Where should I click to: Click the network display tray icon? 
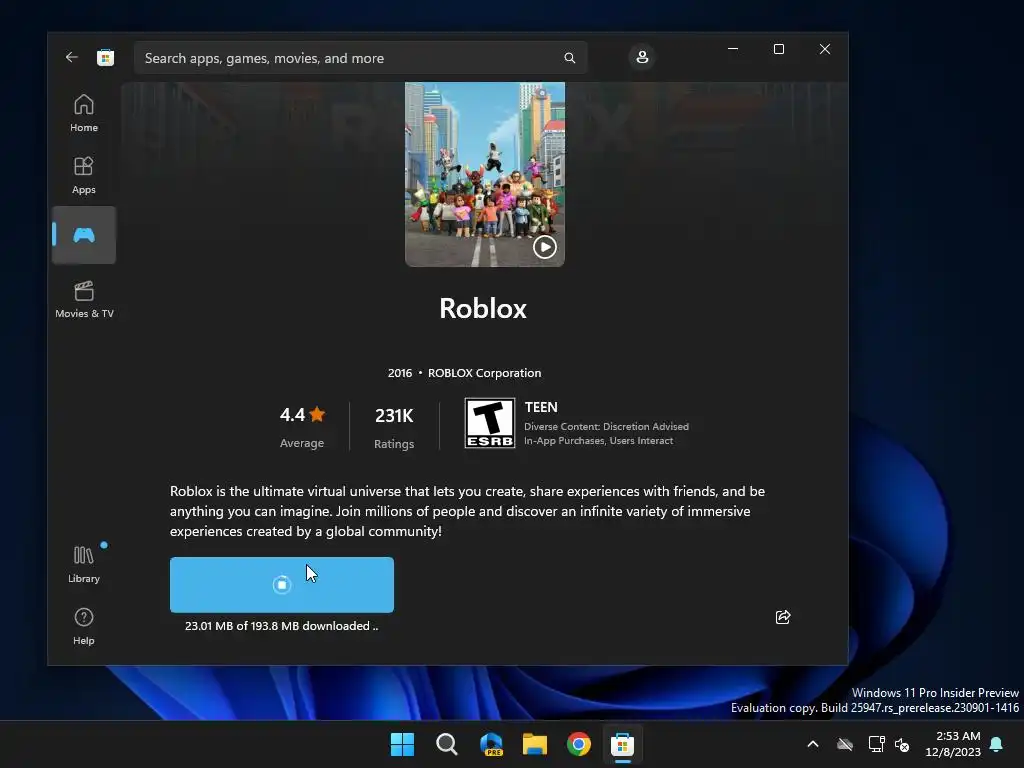pyautogui.click(x=876, y=744)
